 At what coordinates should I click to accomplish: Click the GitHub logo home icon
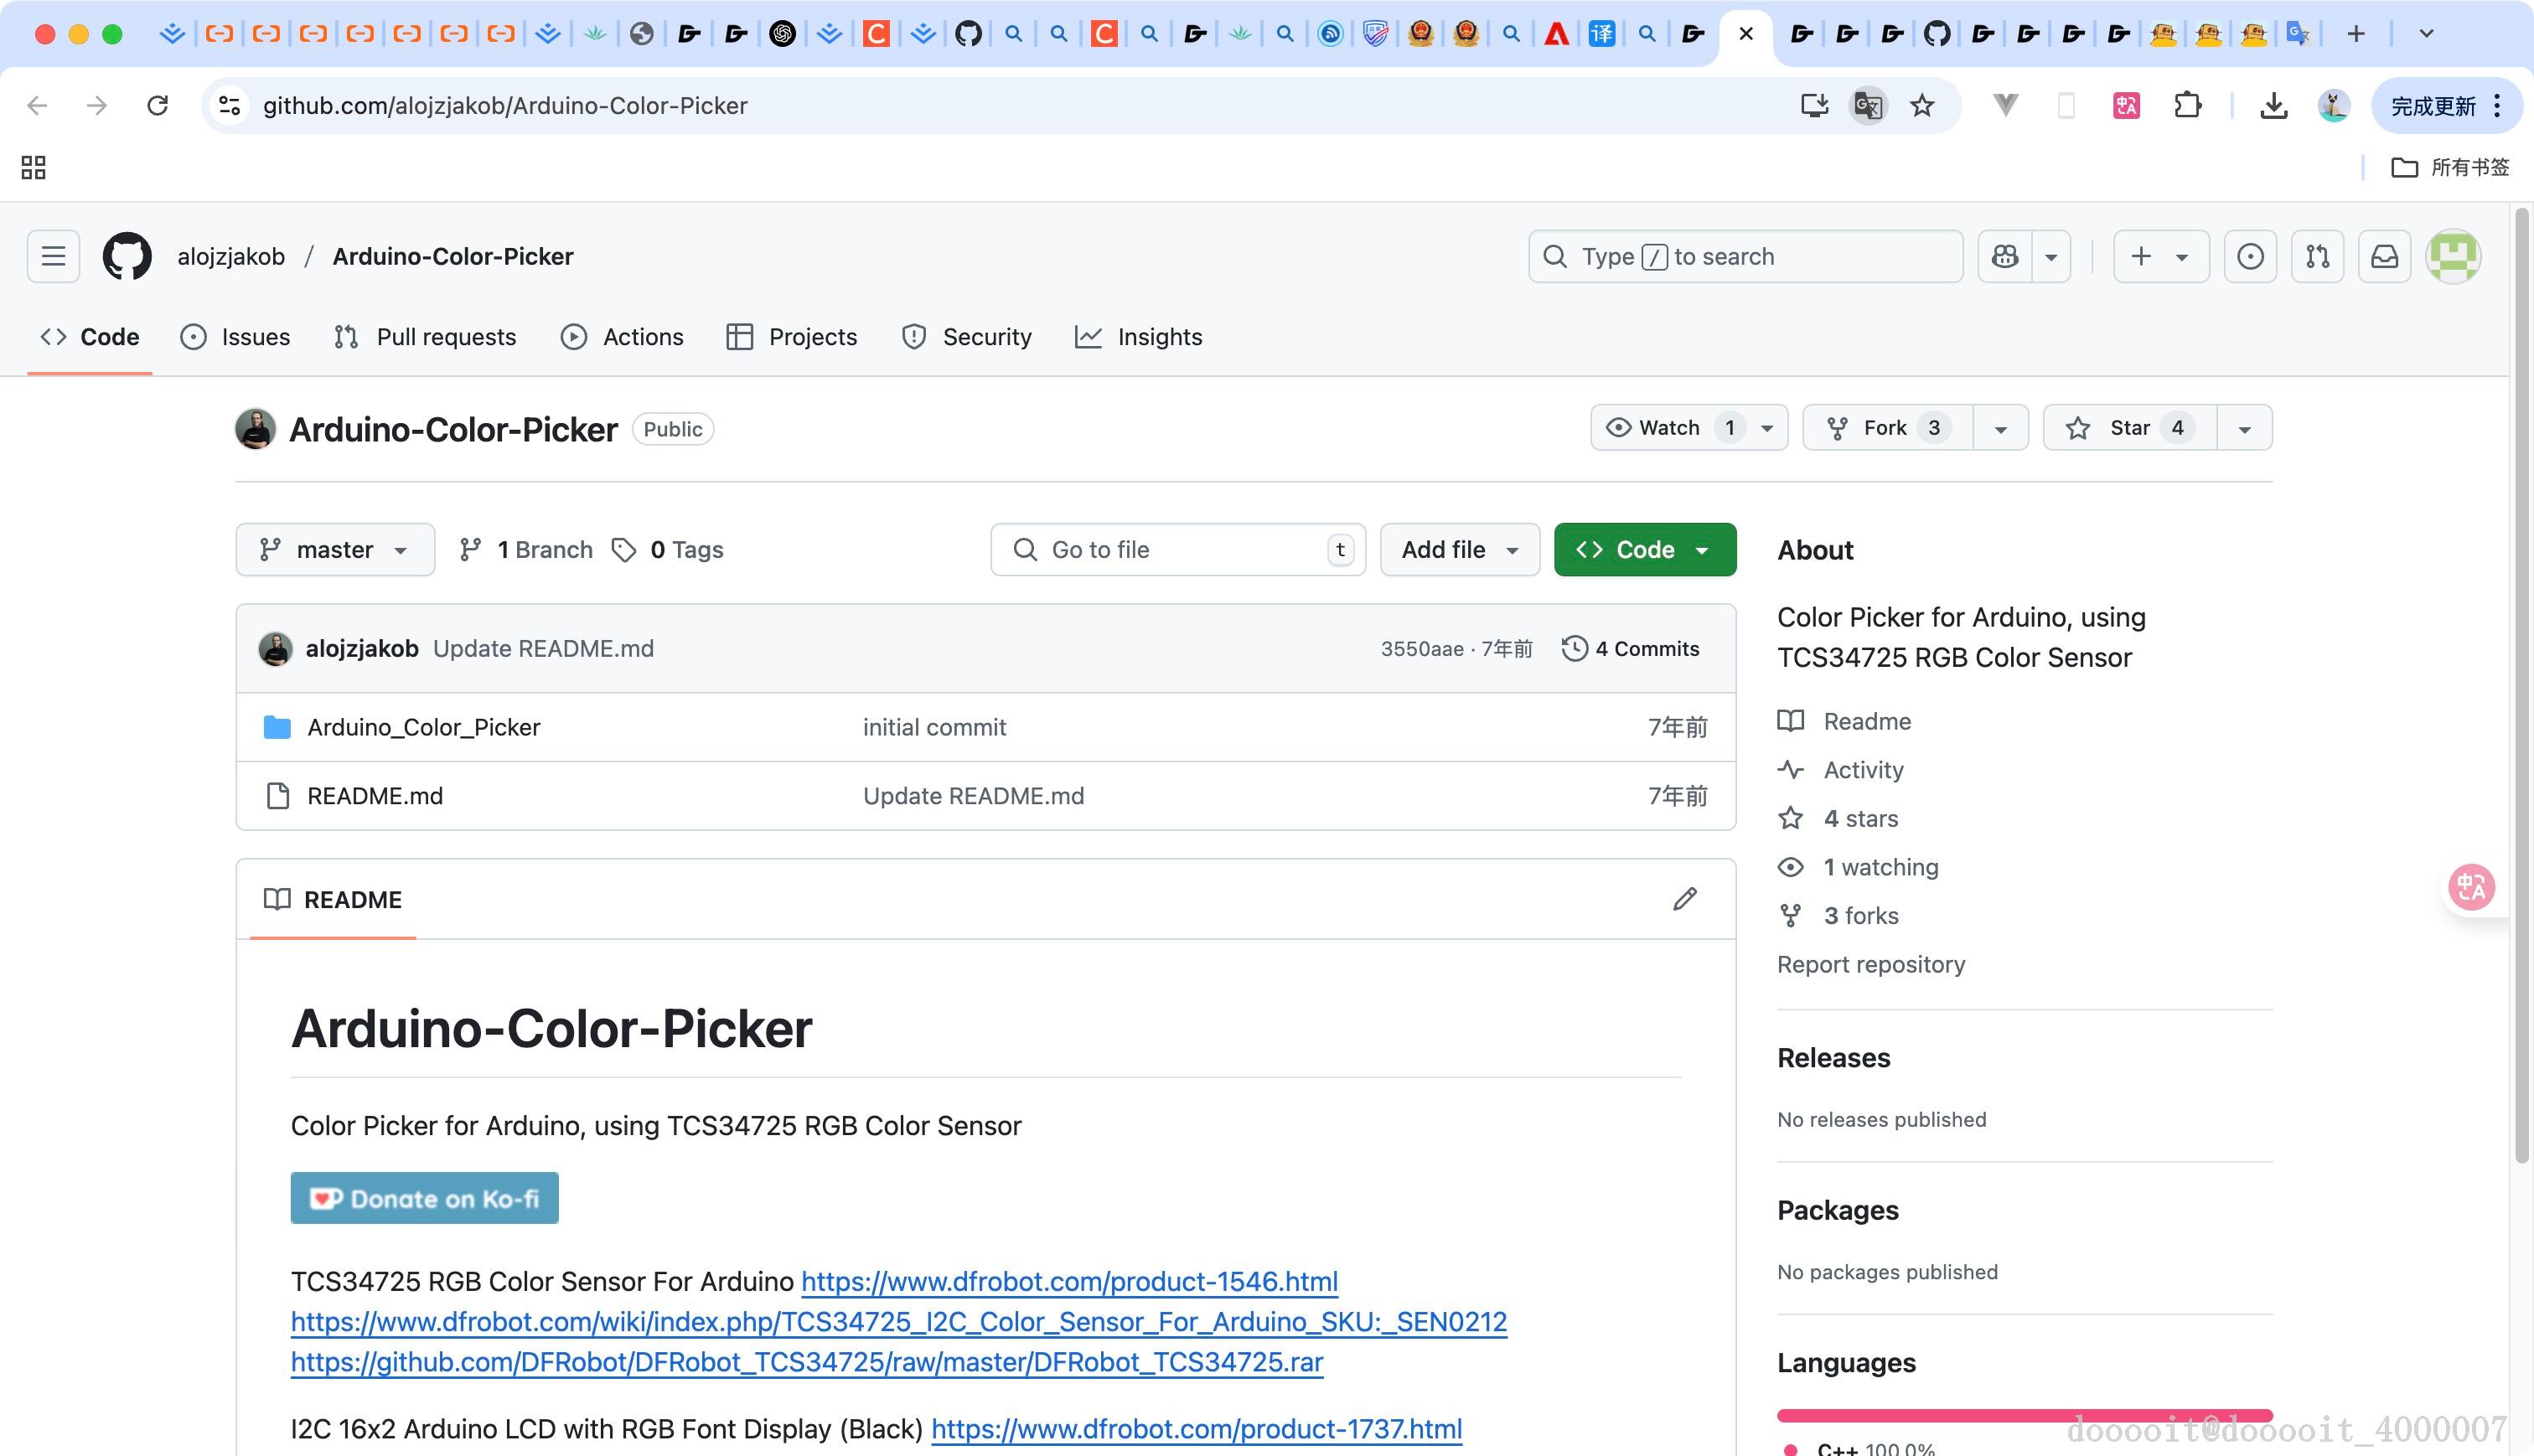(127, 256)
